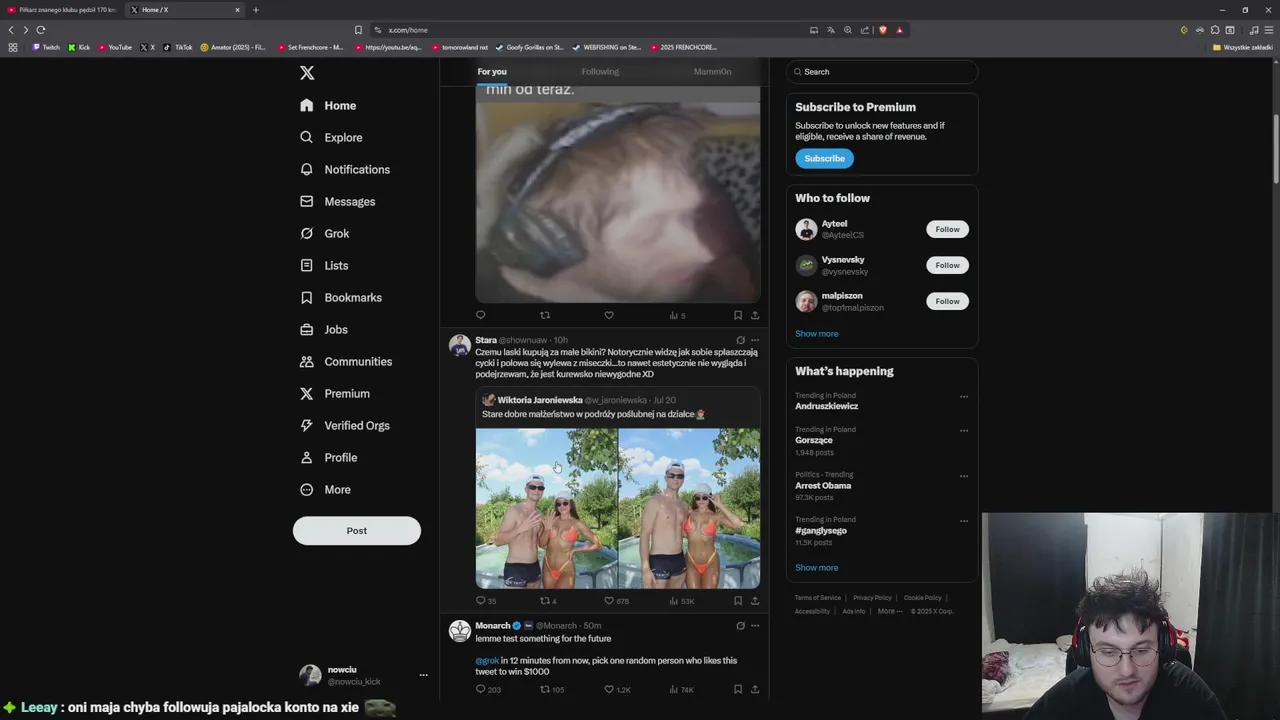Image resolution: width=1280 pixels, height=720 pixels.
Task: Open the Twitch bookmark in bookmarks bar
Action: [46, 47]
